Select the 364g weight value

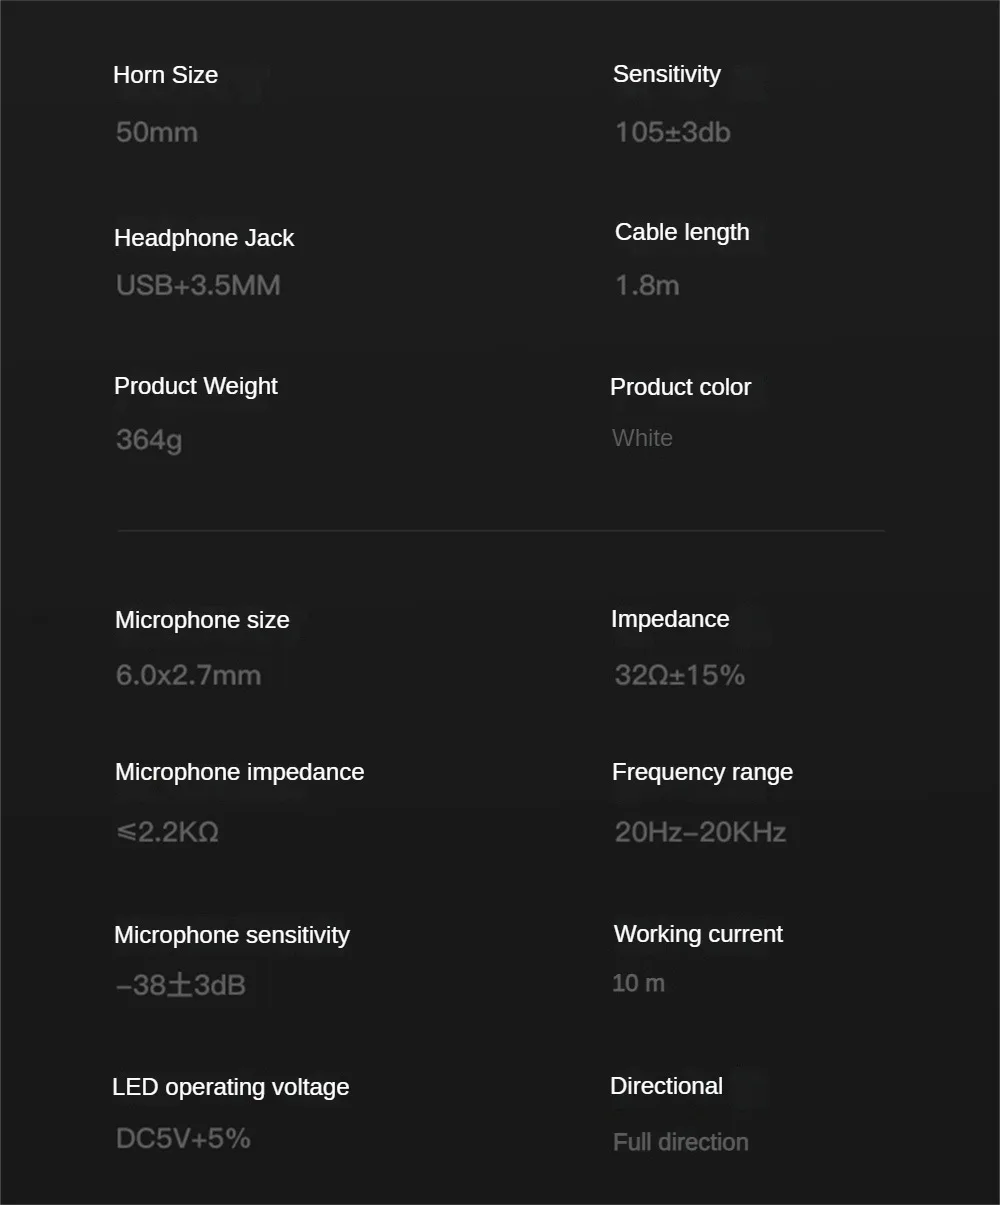click(149, 440)
